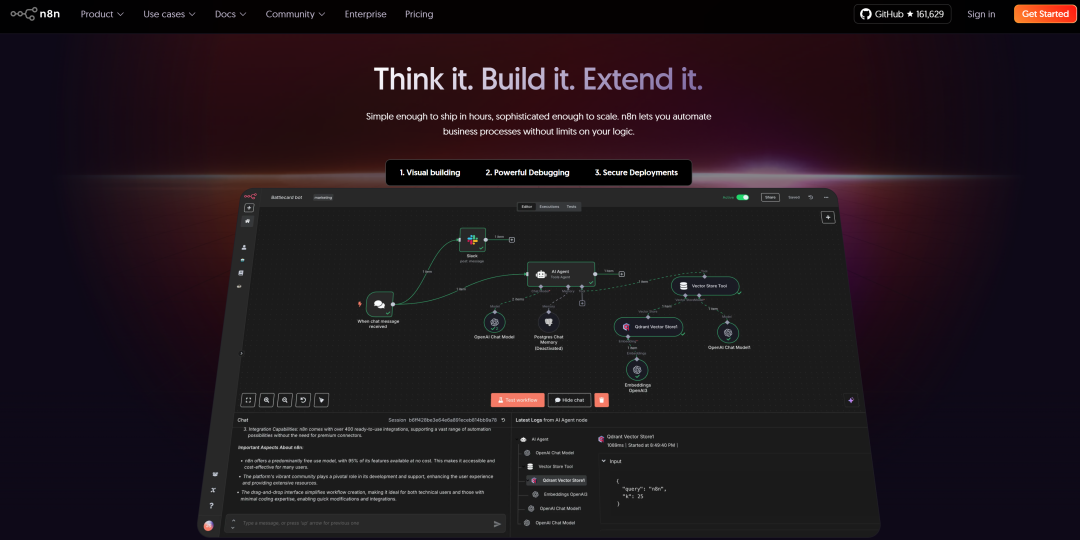The image size is (1080, 540).
Task: Click the Share button in the editor
Action: click(x=770, y=197)
